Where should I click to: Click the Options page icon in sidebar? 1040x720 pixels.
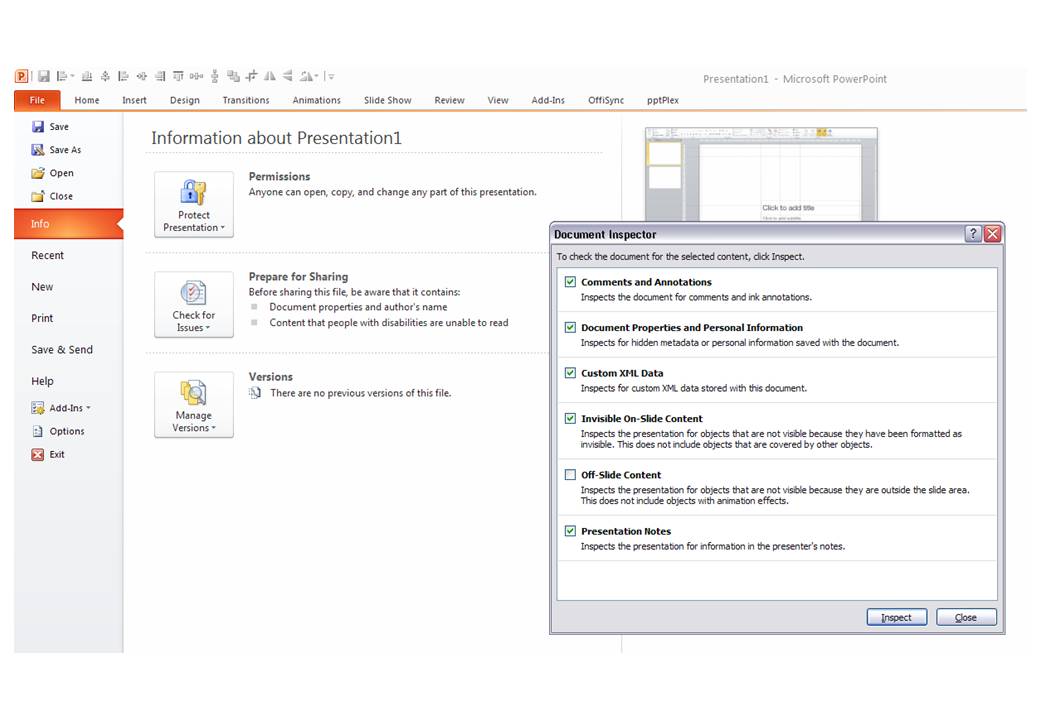coord(38,431)
